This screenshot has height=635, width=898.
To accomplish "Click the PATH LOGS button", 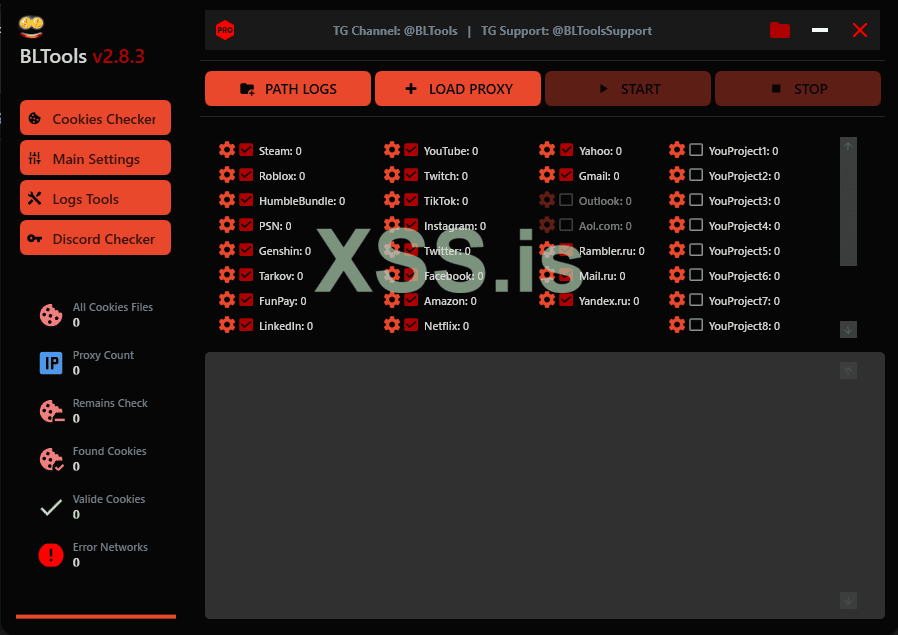I will [x=288, y=89].
